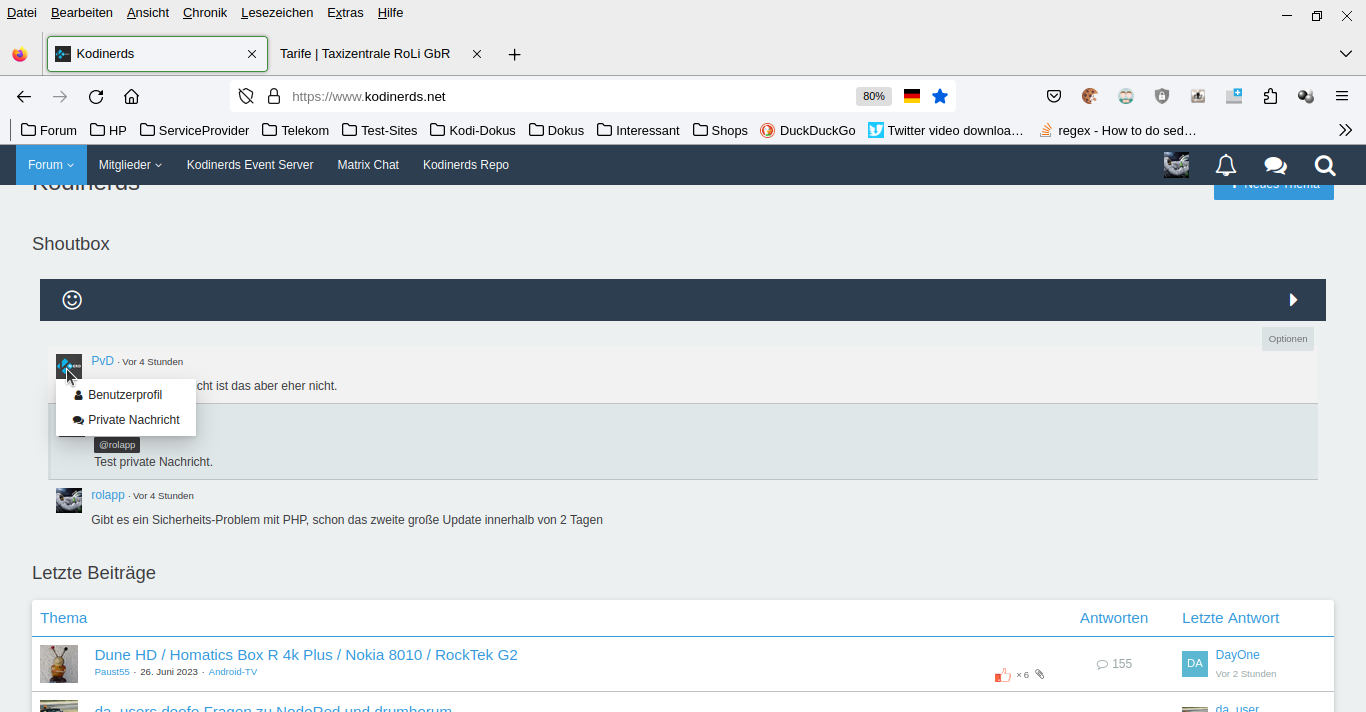Image resolution: width=1366 pixels, height=712 pixels.
Task: Open Matrix Chat navigation link
Action: click(x=368, y=165)
